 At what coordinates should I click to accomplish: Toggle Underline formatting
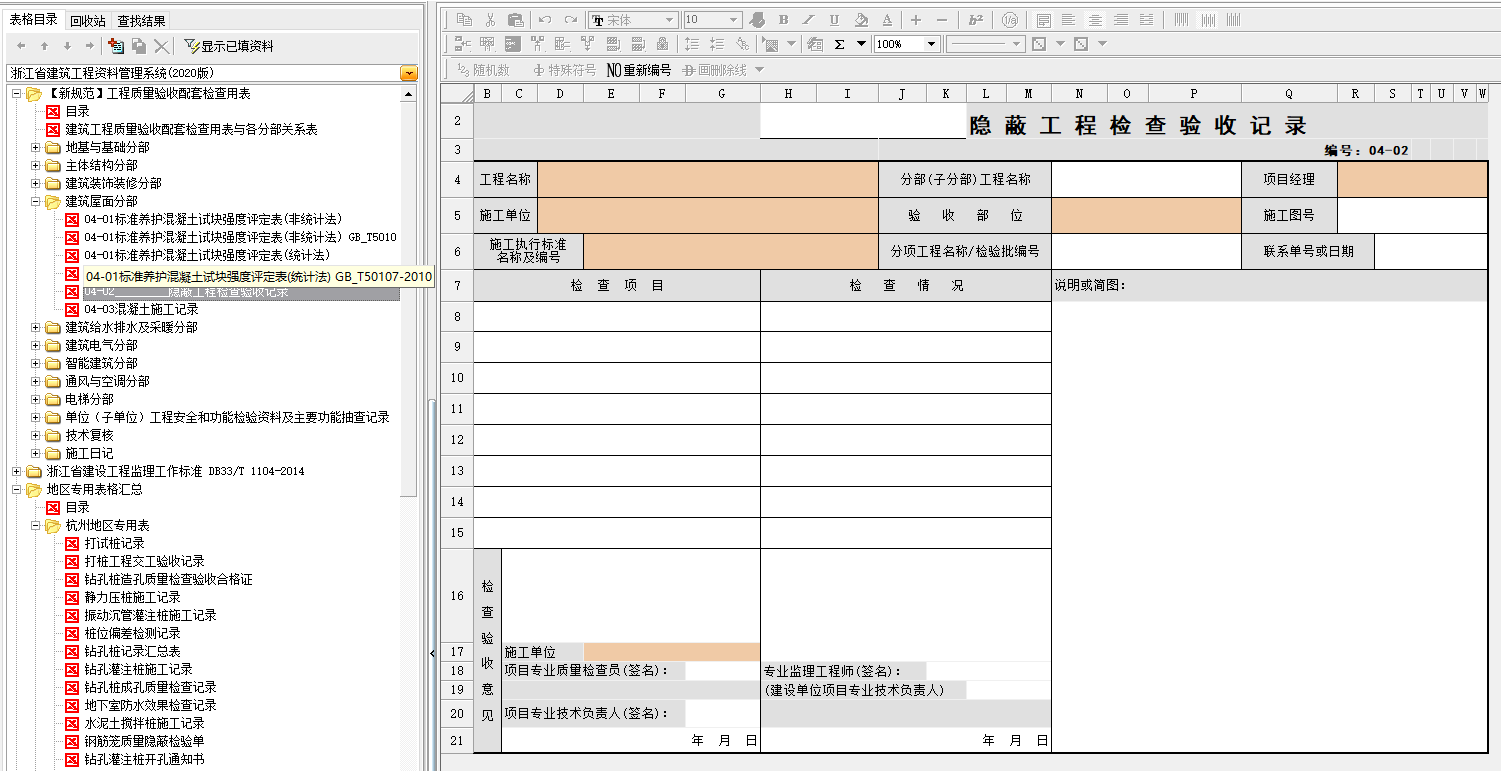(834, 20)
